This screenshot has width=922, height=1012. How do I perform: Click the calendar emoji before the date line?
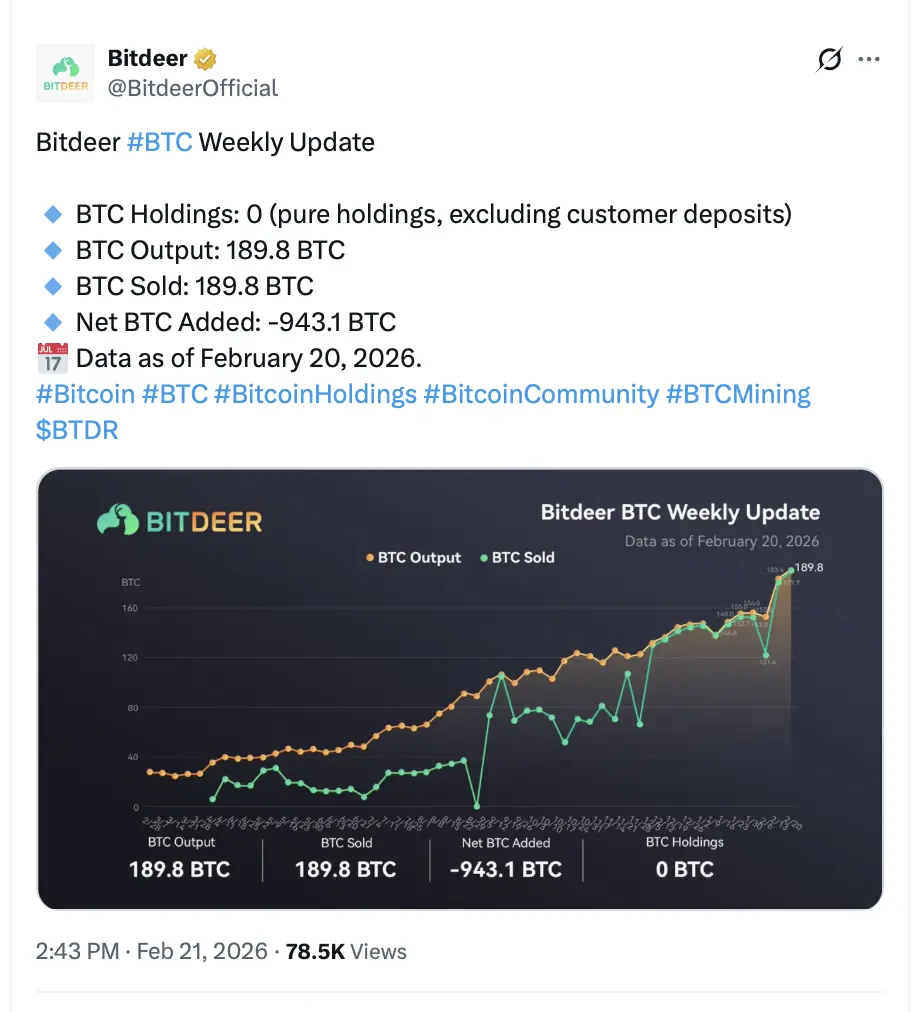click(52, 358)
